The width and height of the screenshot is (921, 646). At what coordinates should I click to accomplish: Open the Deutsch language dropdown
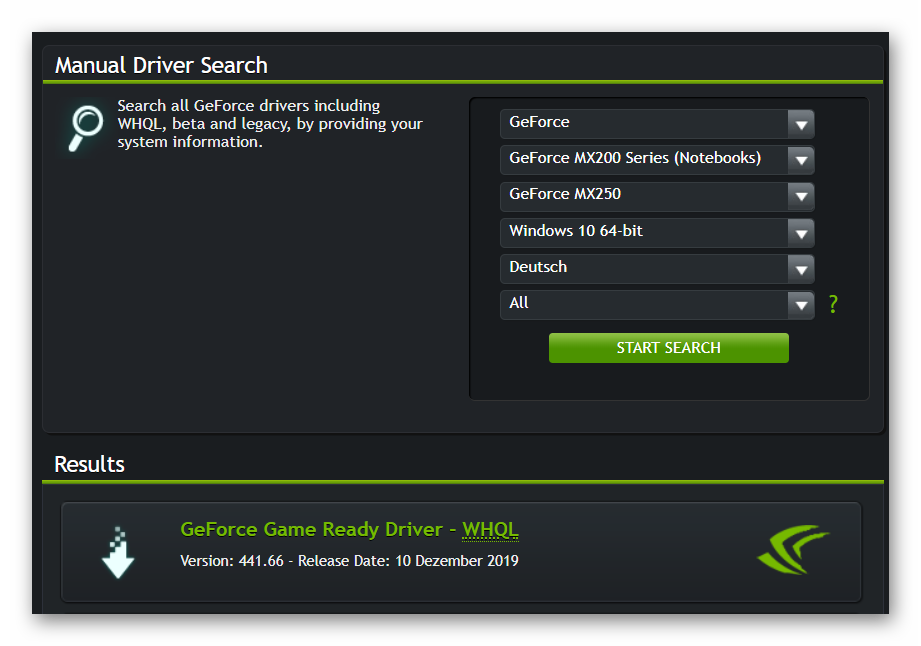pyautogui.click(x=657, y=269)
